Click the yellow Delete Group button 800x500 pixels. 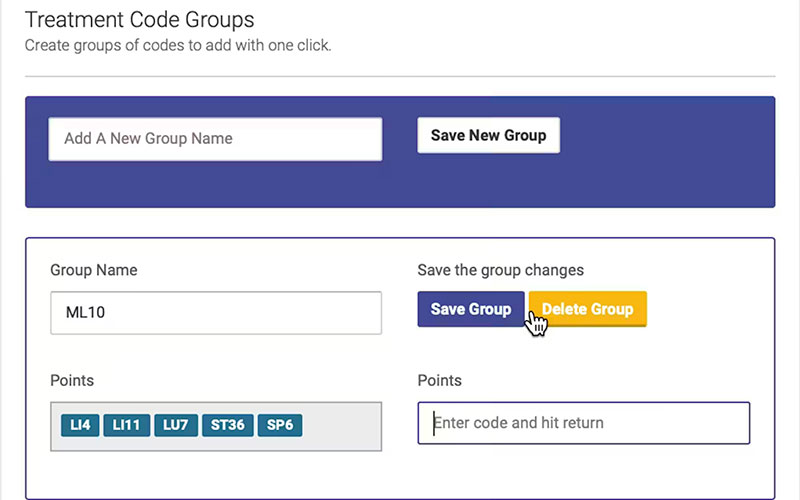coord(588,309)
